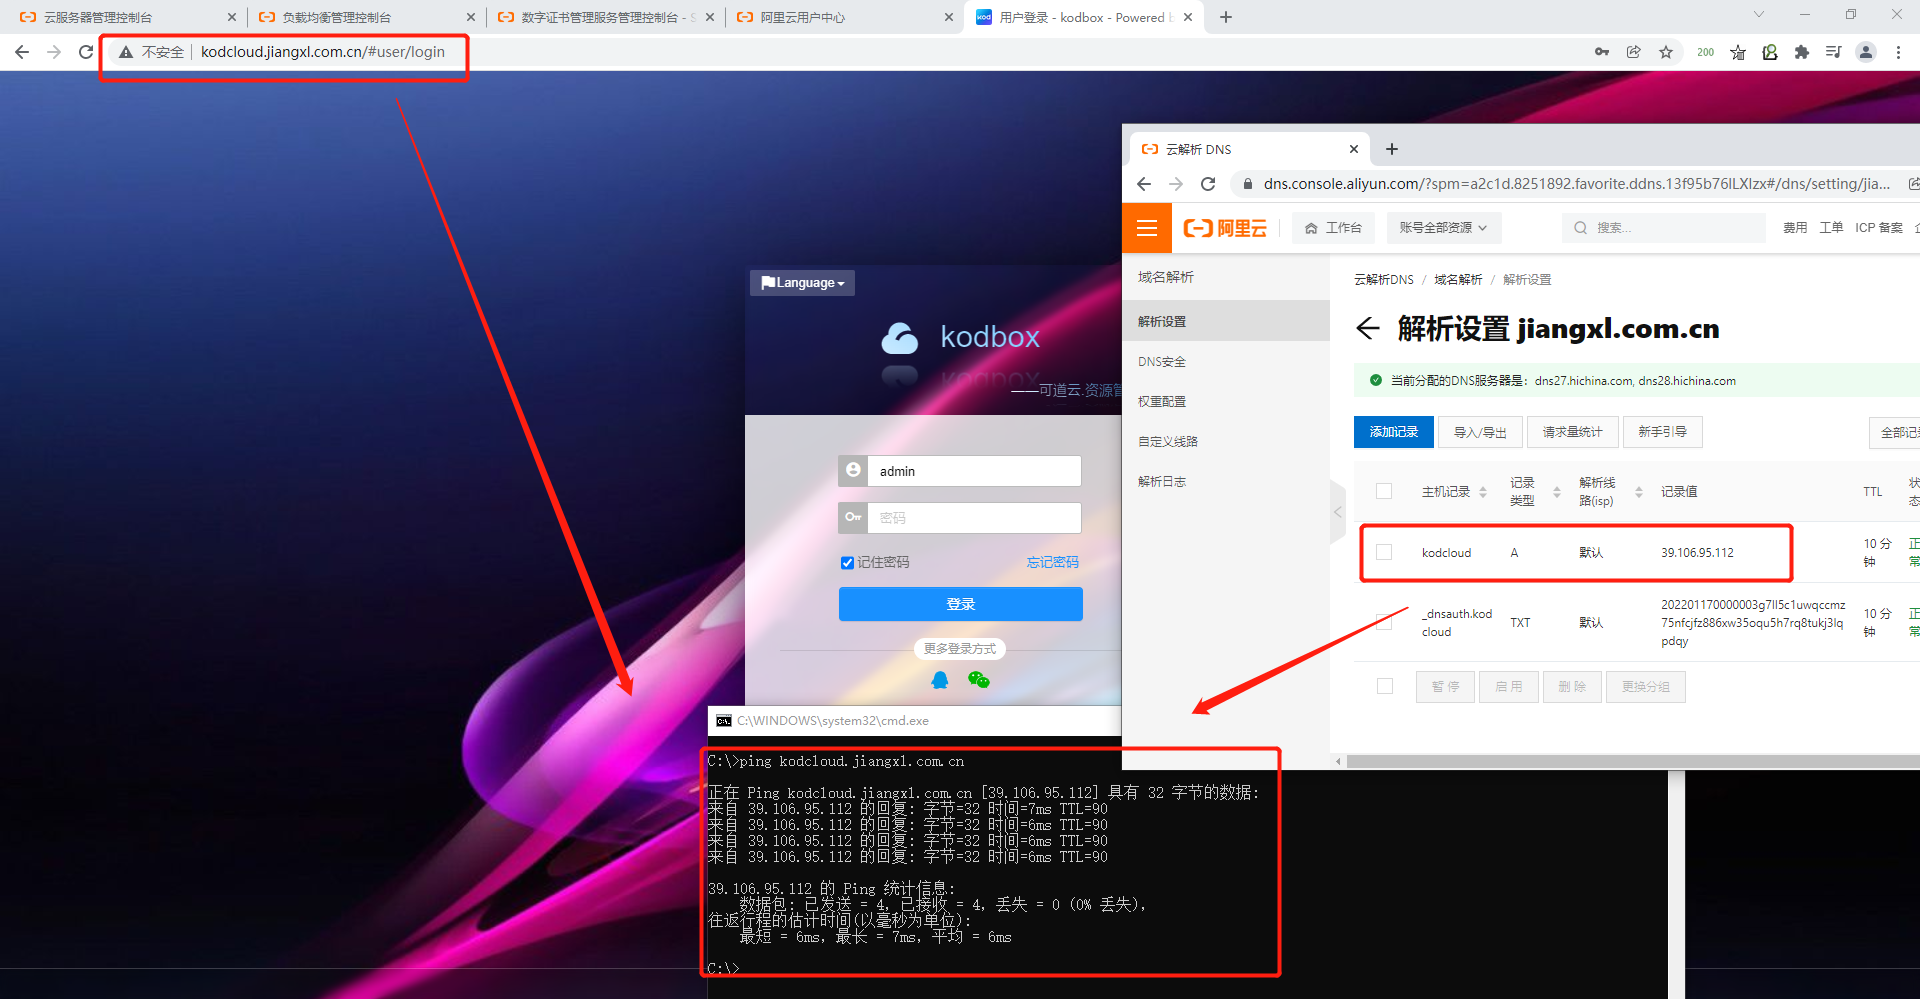
Task: Open DNS安全 in sidebar
Action: pyautogui.click(x=1161, y=361)
